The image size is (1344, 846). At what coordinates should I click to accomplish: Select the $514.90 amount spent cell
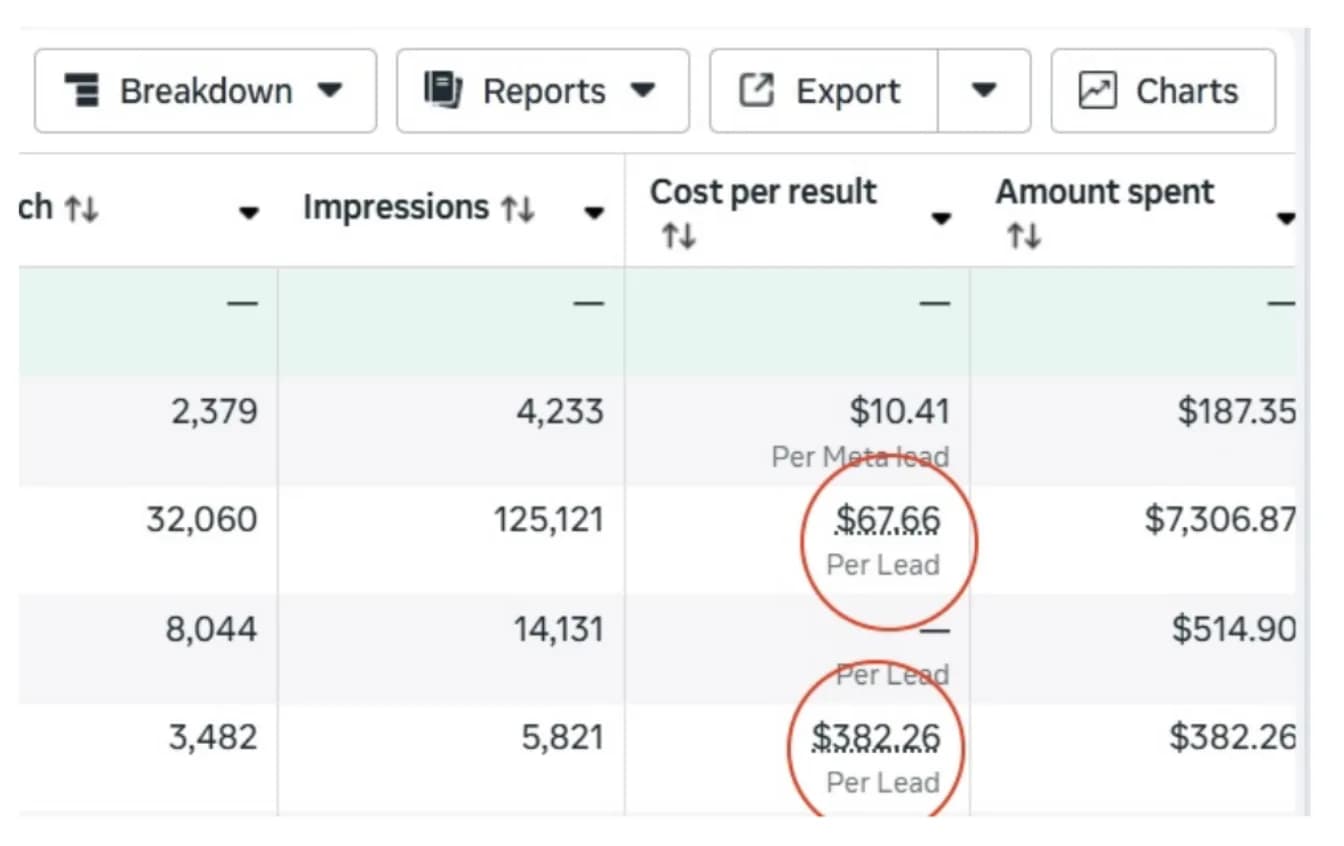pyautogui.click(x=1234, y=629)
